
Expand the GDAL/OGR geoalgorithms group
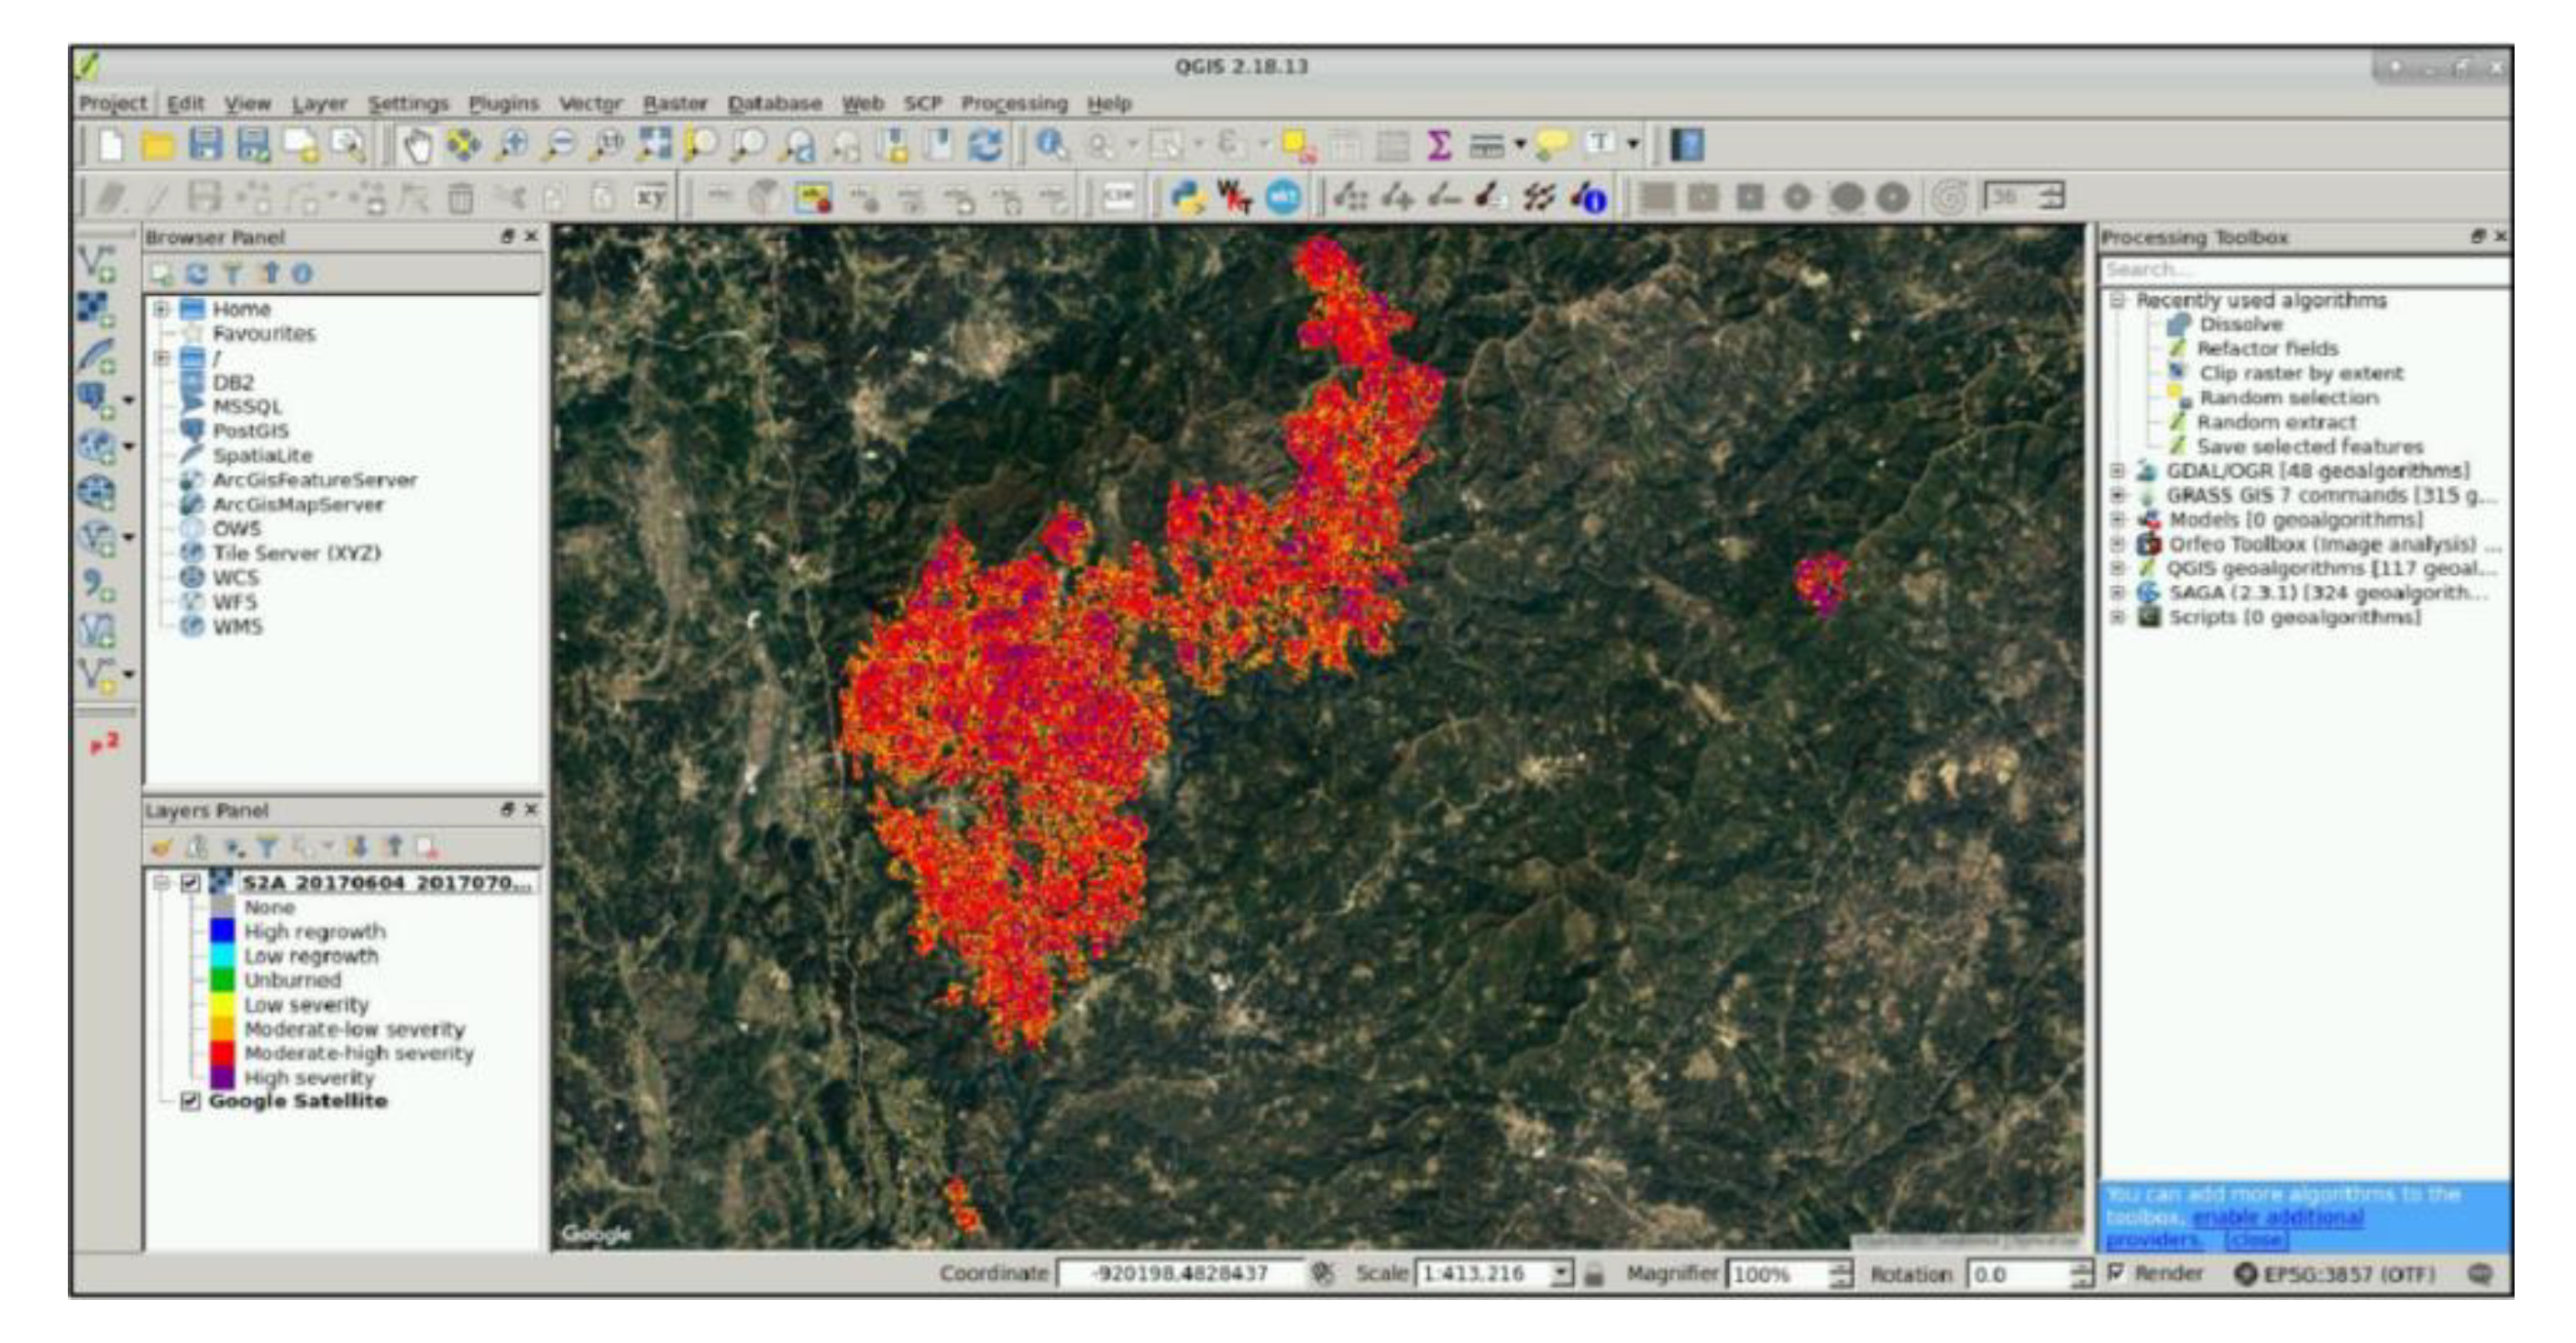pyautogui.click(x=2117, y=470)
